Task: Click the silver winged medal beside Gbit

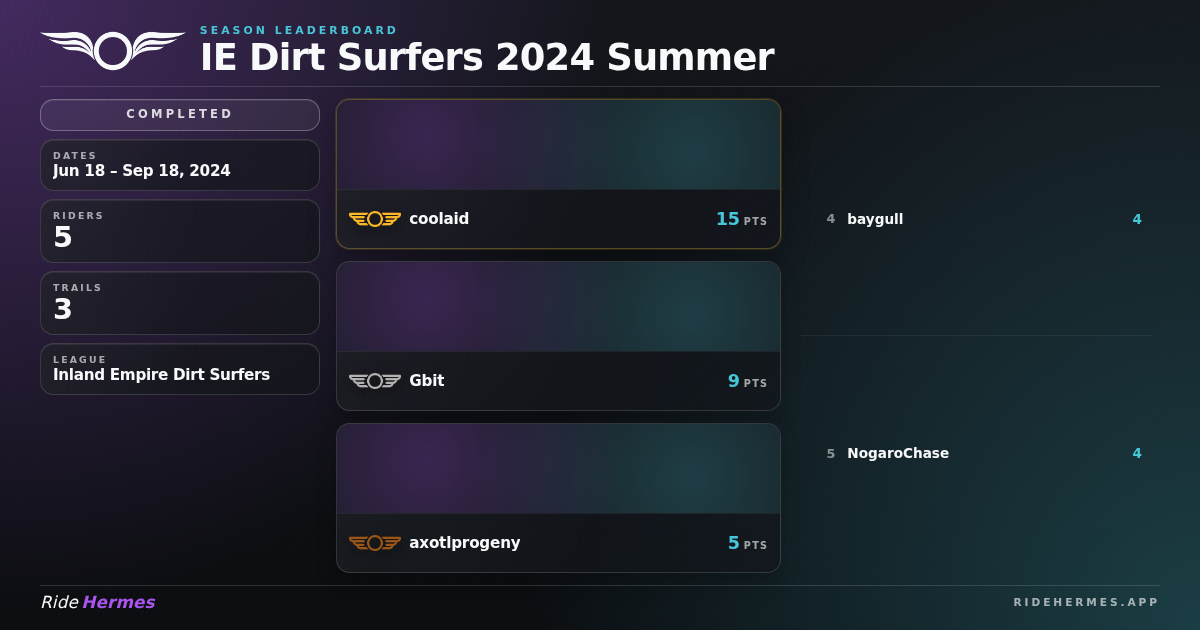Action: click(x=375, y=381)
